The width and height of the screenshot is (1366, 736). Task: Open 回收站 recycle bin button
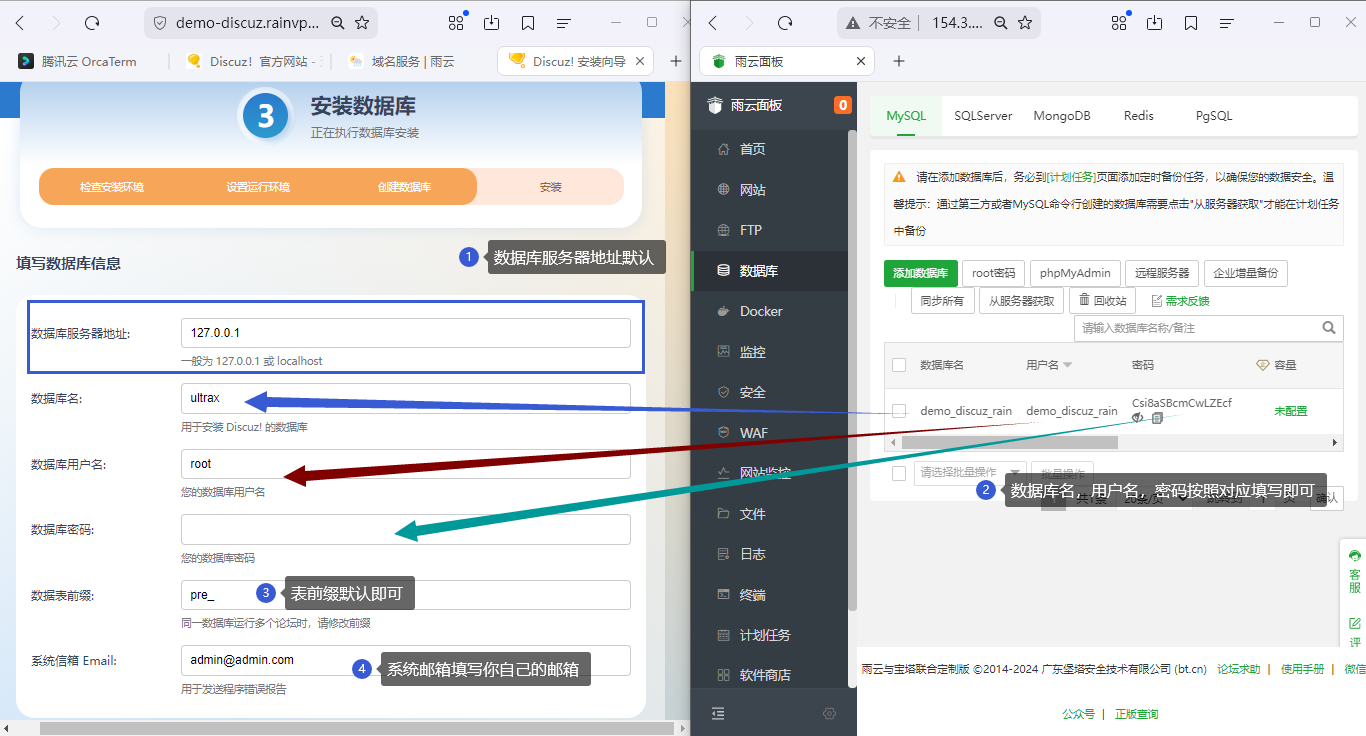coord(1103,300)
